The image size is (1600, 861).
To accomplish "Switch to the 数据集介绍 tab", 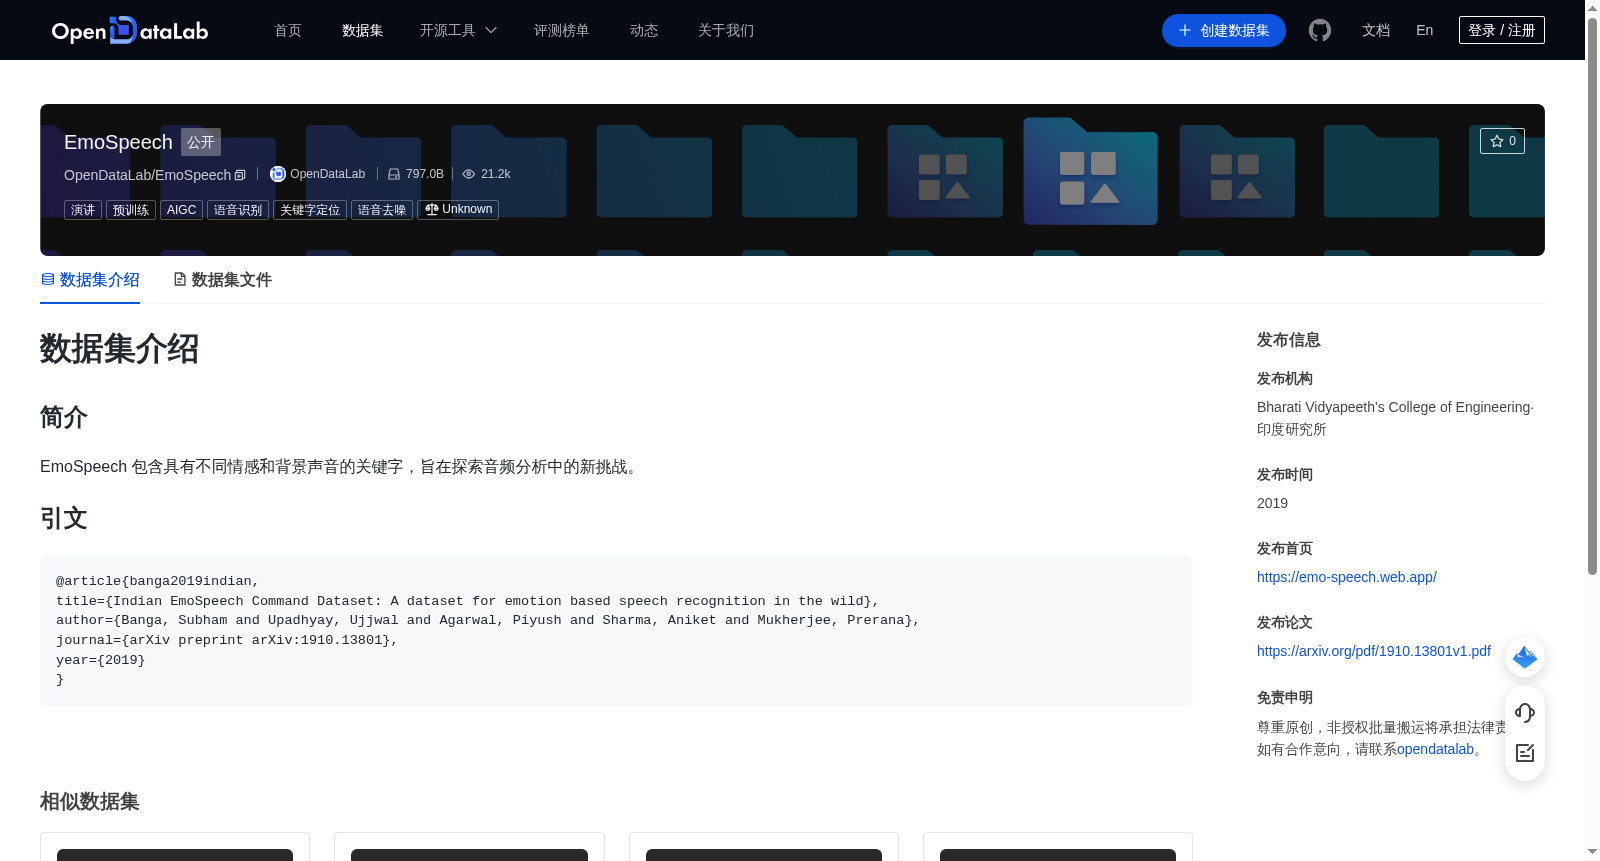I will [x=90, y=280].
